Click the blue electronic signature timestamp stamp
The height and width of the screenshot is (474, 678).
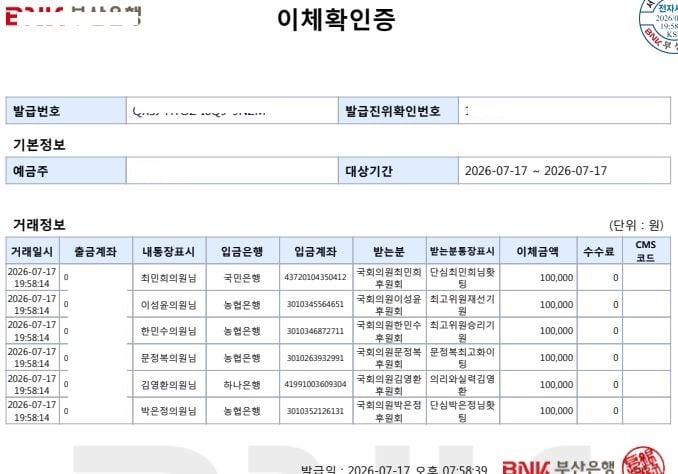coord(659,25)
